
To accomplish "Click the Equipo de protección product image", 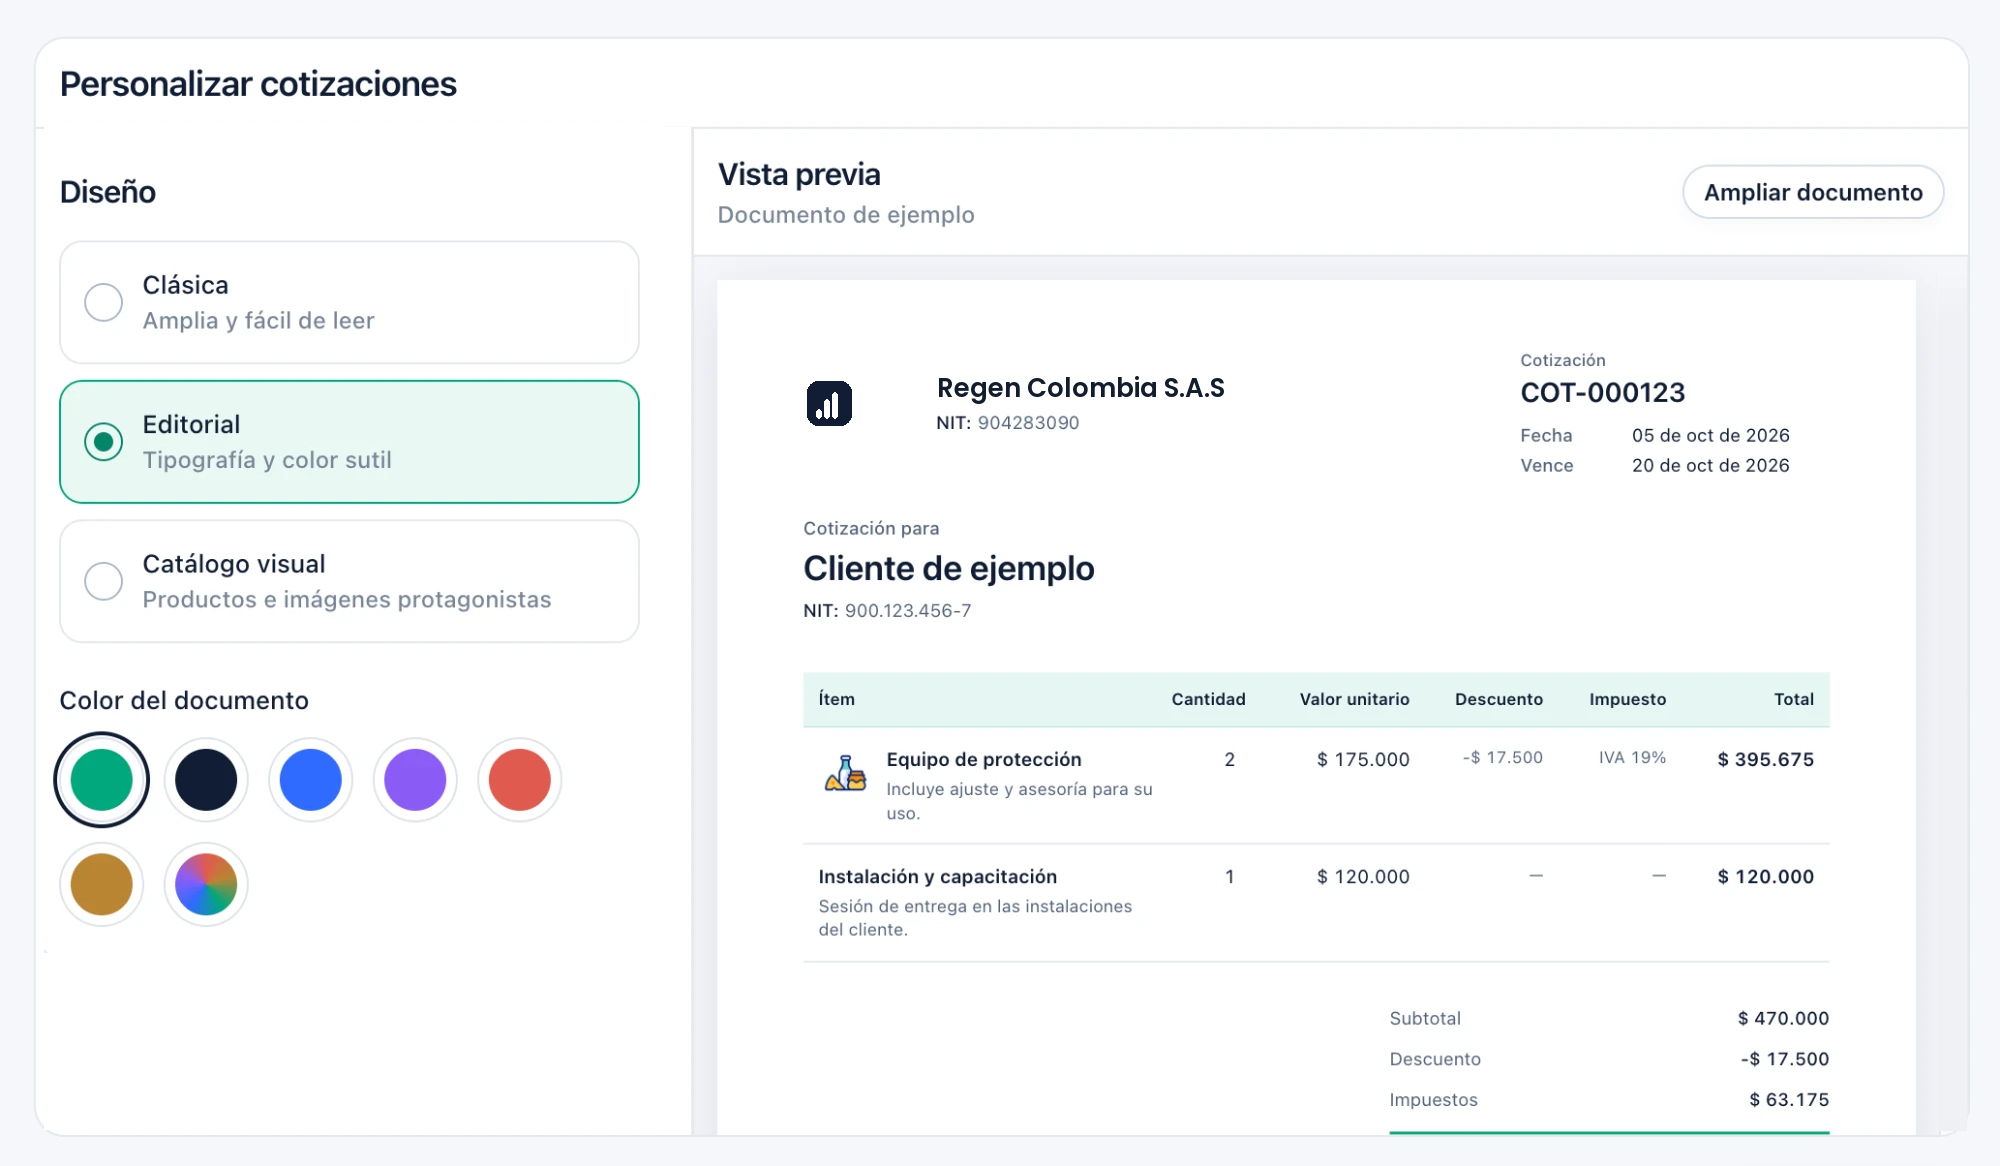I will (845, 773).
